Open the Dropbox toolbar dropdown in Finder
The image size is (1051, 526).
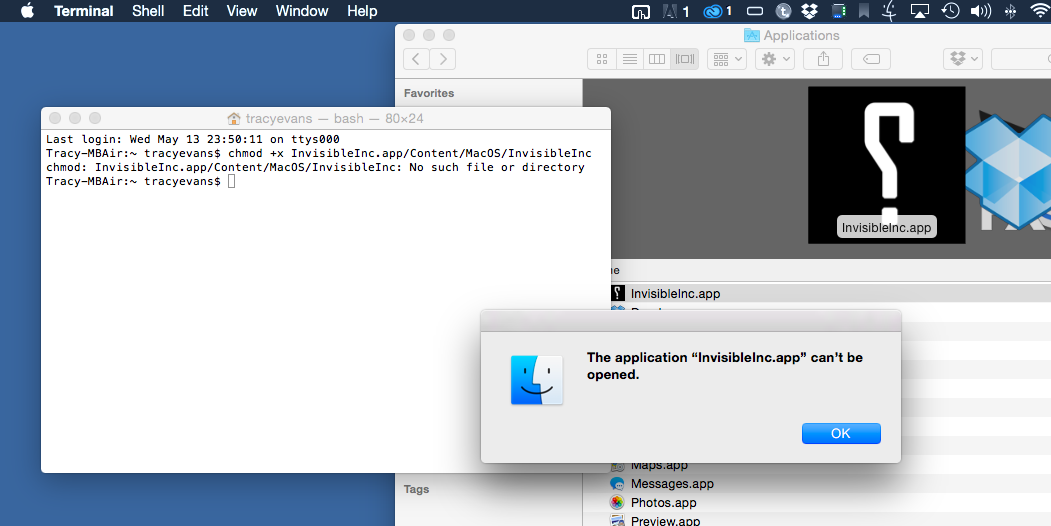[962, 60]
